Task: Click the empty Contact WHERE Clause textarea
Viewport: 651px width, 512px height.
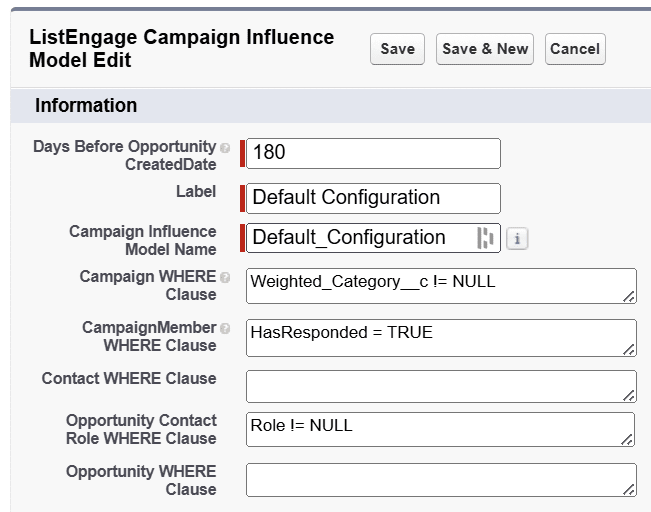Action: pos(441,387)
